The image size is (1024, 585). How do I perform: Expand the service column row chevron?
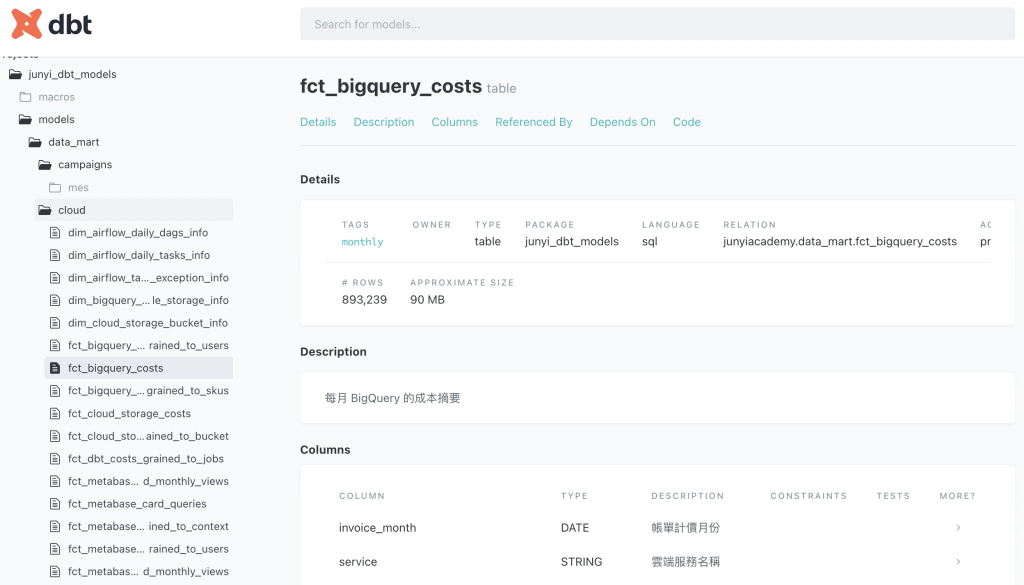point(958,561)
